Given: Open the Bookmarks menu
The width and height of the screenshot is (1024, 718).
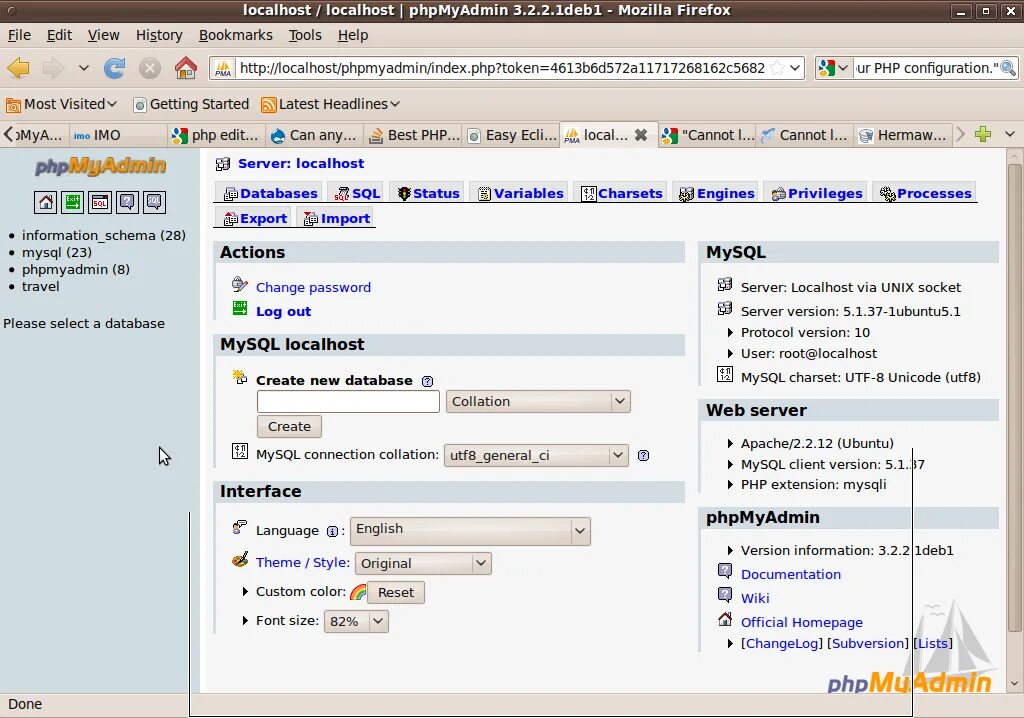Looking at the screenshot, I should pyautogui.click(x=236, y=35).
